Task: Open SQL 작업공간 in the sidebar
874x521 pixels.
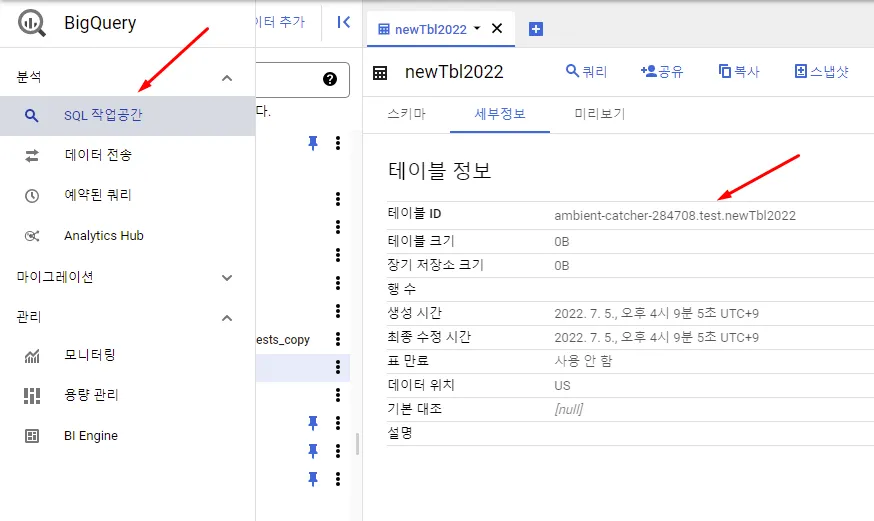Action: (x=127, y=115)
